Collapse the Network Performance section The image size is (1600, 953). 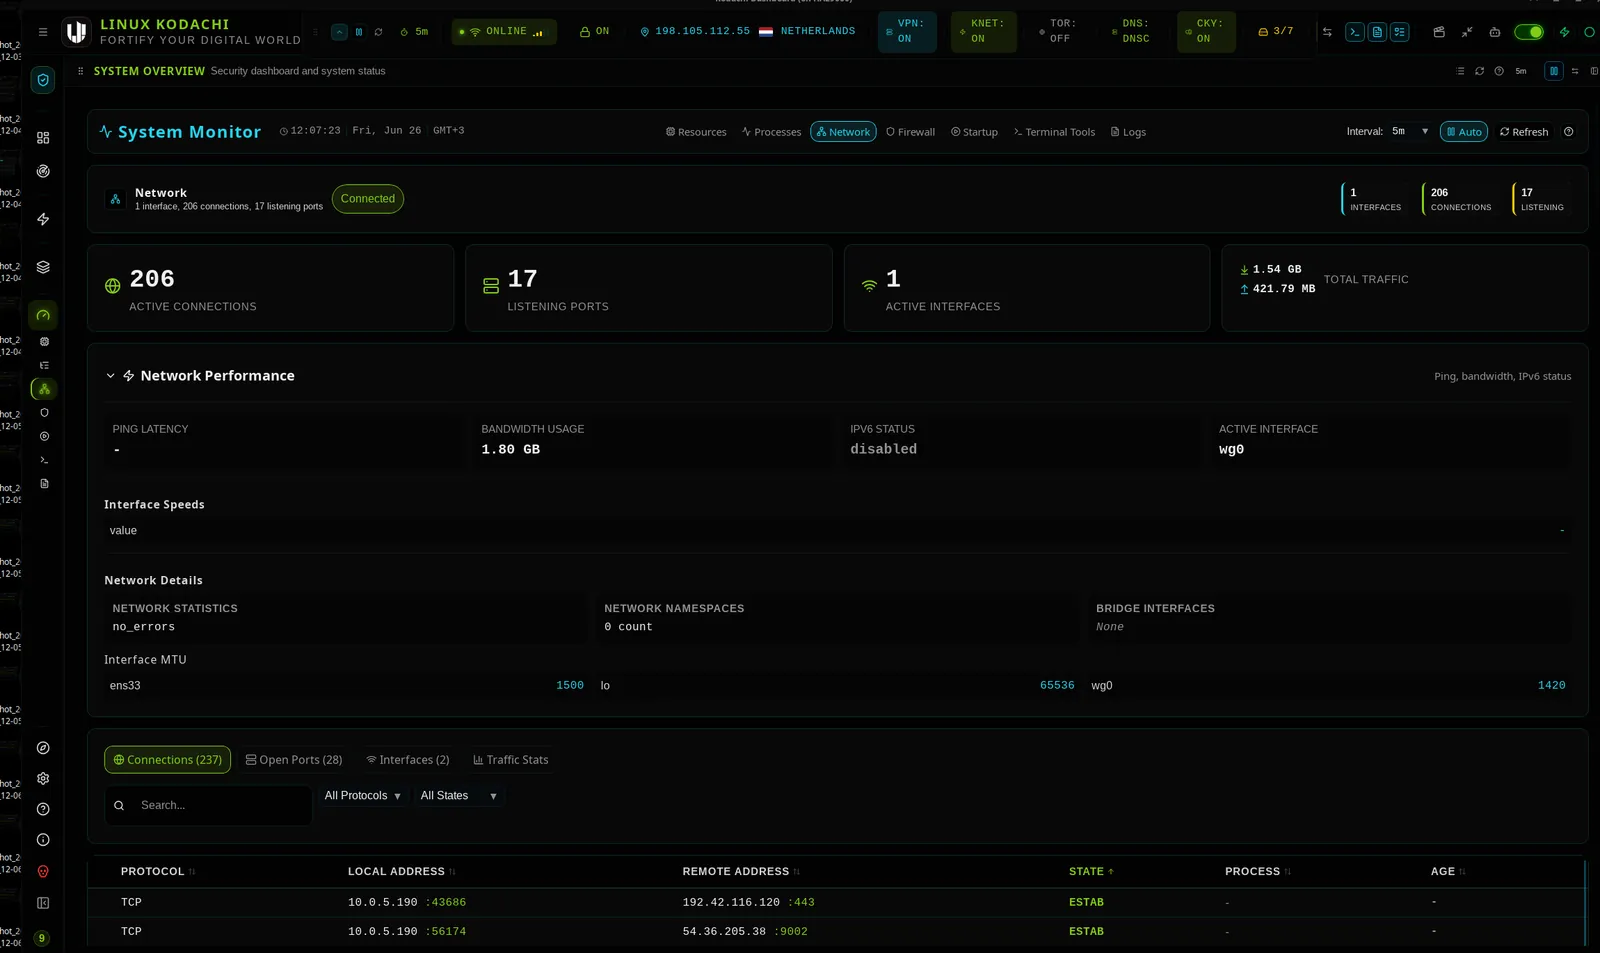click(x=110, y=376)
